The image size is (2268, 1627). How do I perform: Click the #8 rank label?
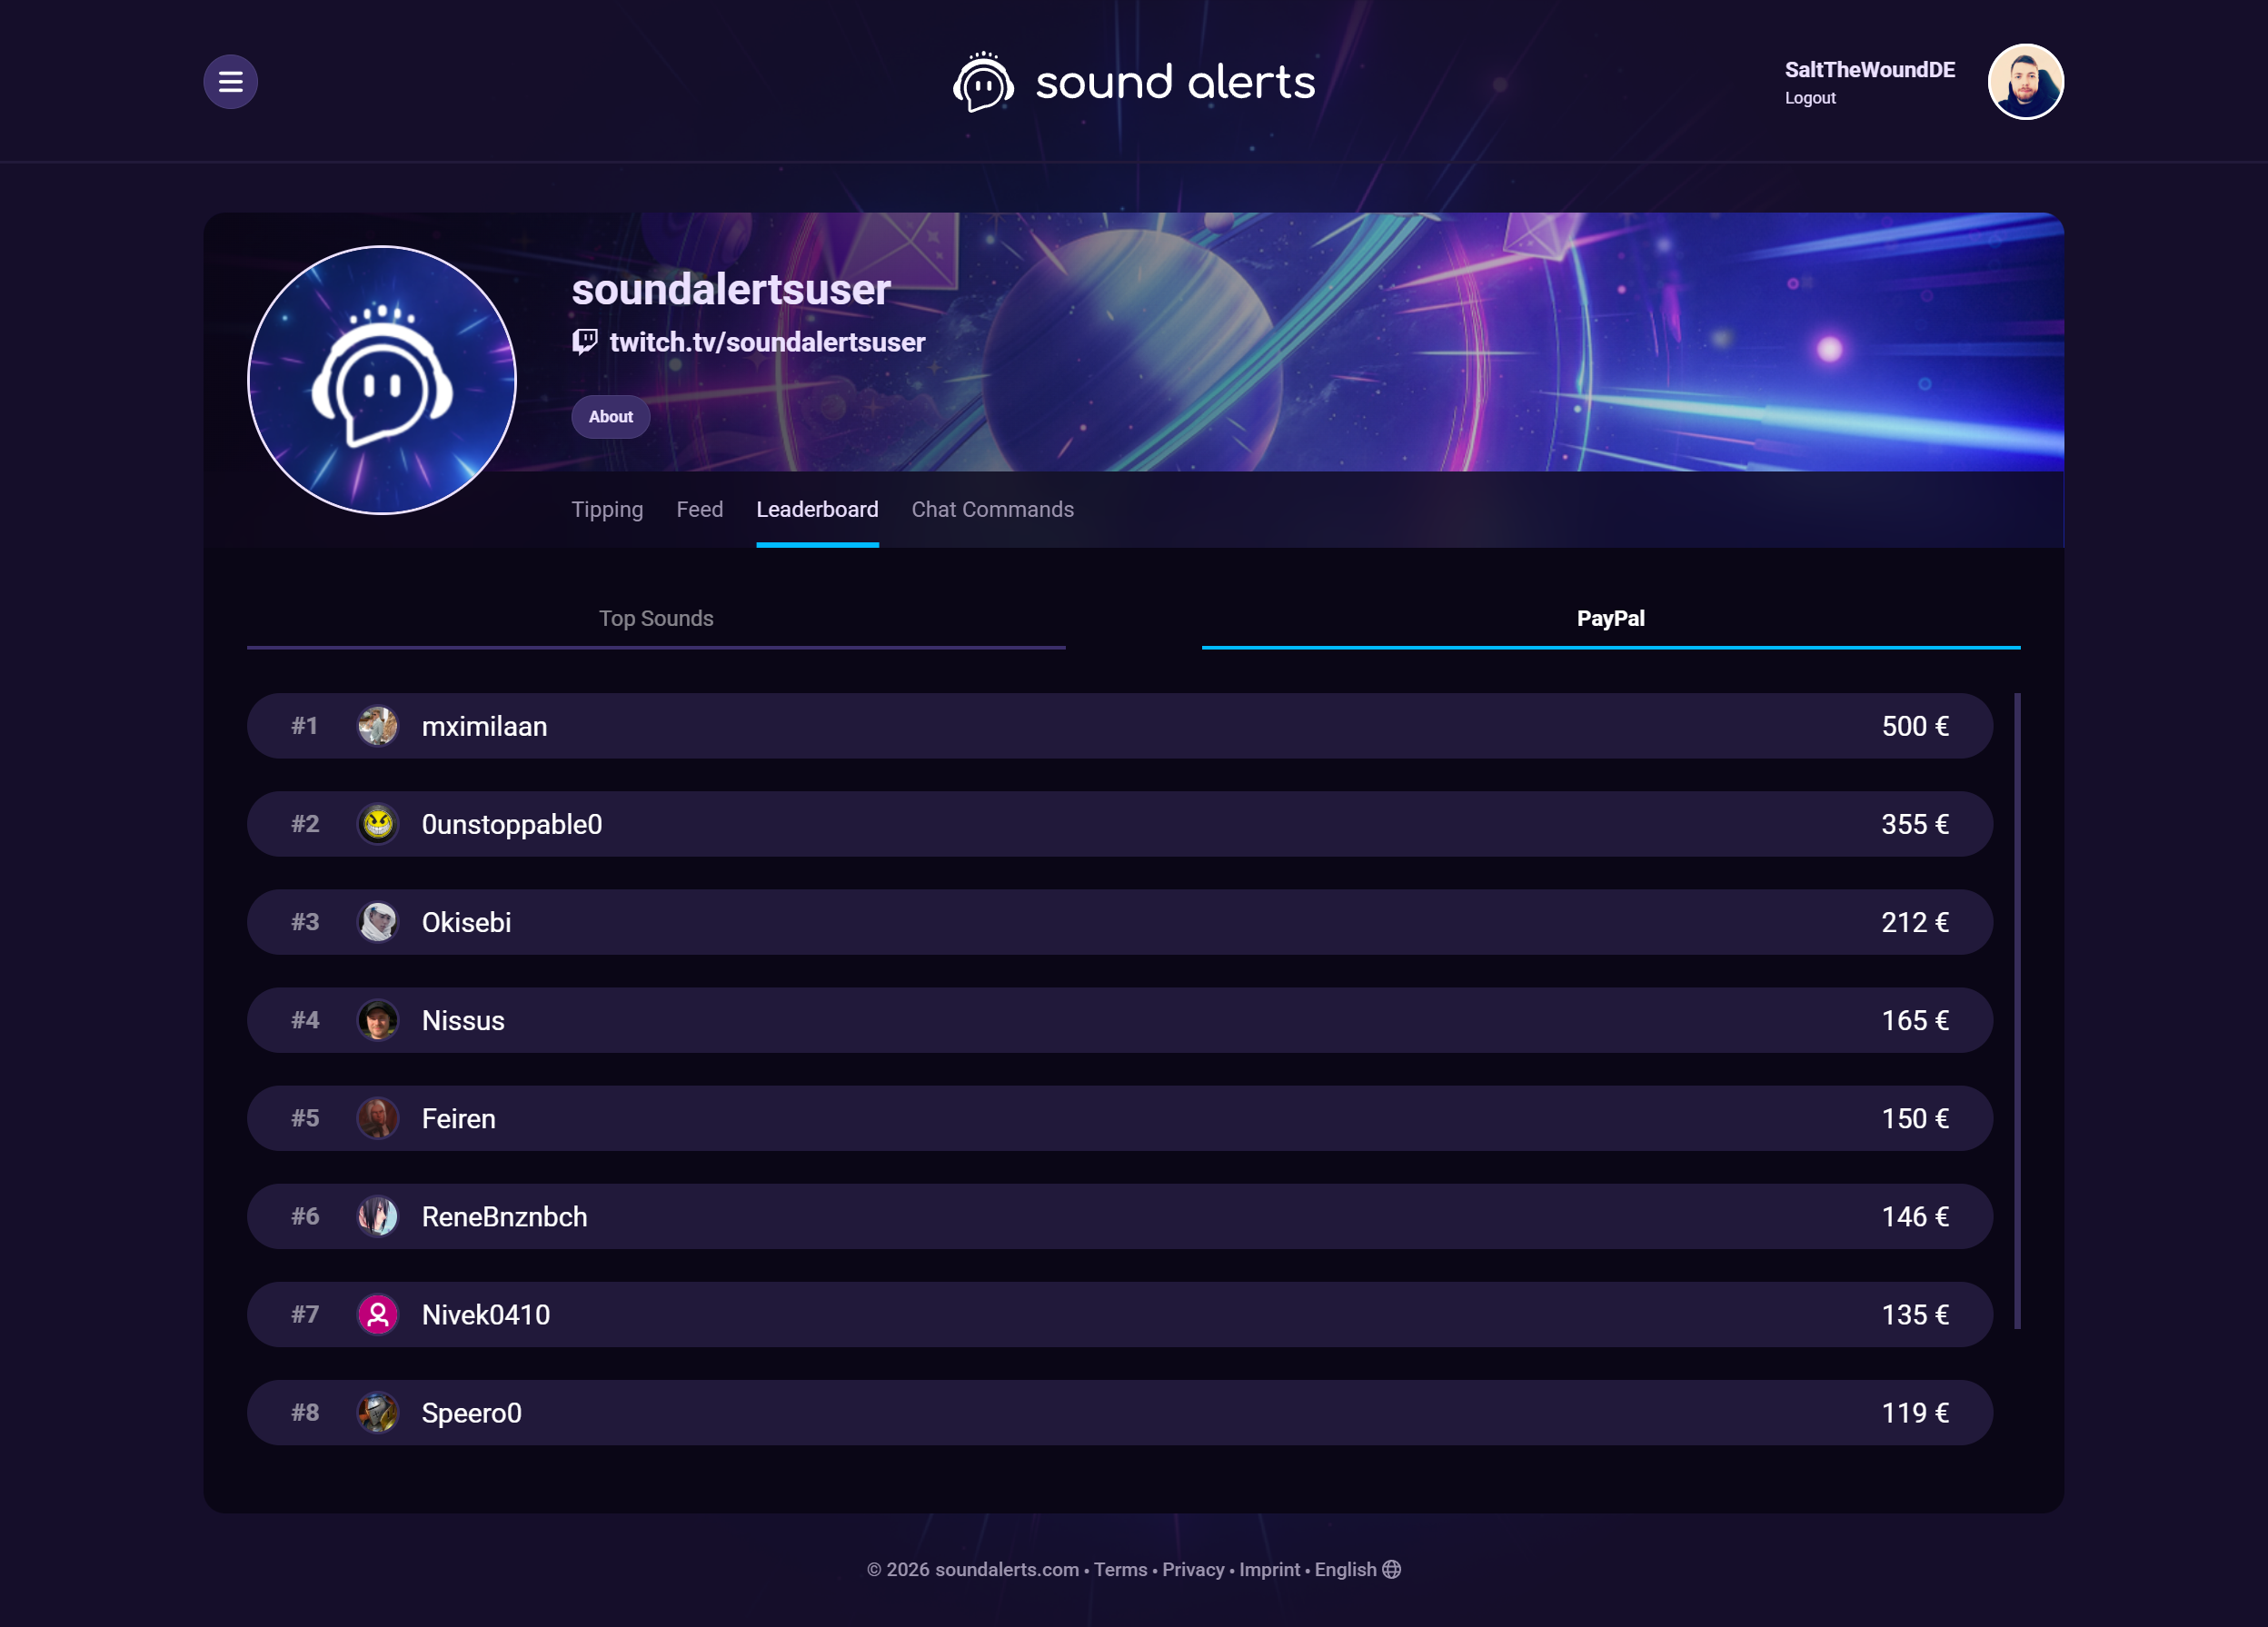coord(305,1412)
